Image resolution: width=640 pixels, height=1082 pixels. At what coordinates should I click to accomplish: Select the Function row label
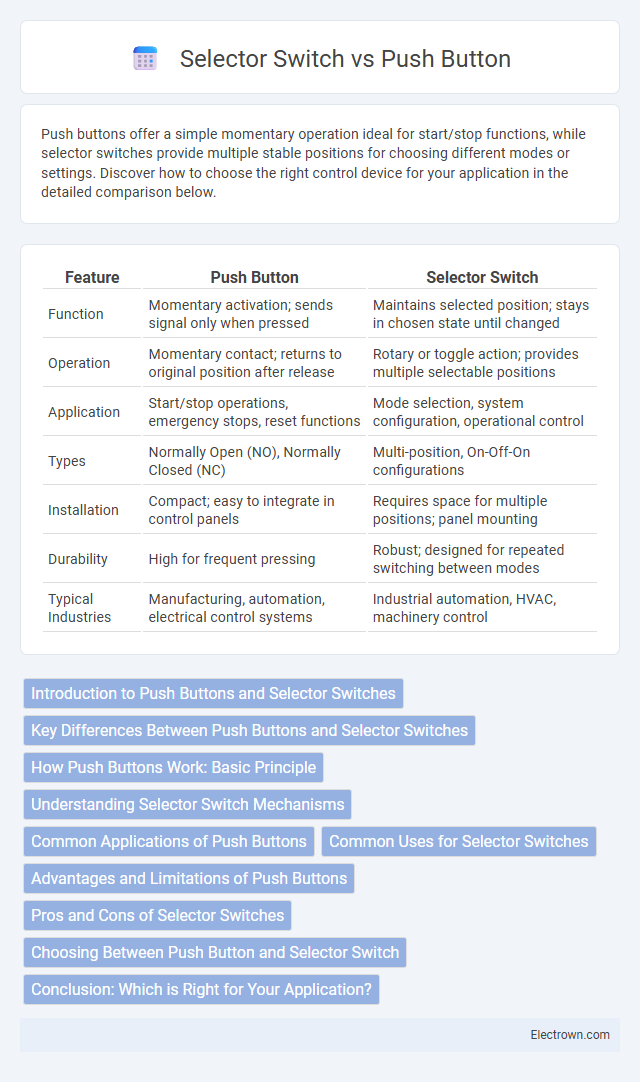[x=75, y=314]
